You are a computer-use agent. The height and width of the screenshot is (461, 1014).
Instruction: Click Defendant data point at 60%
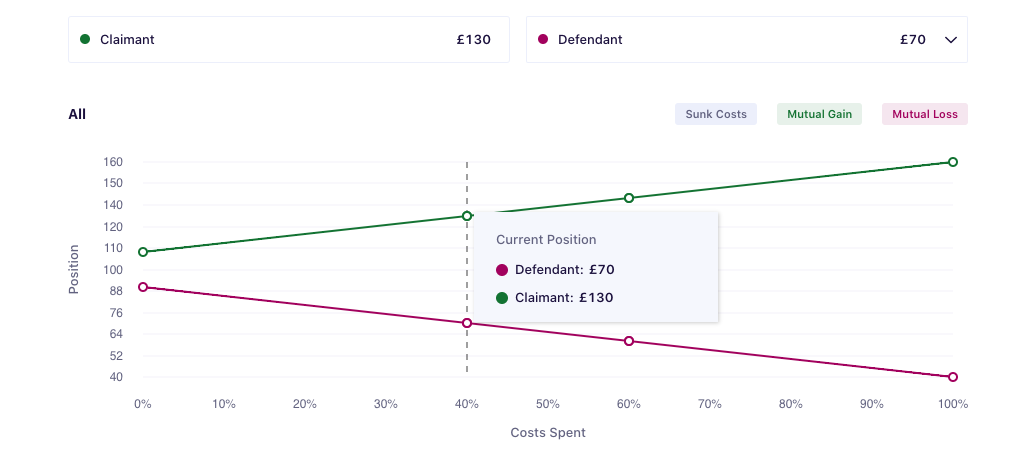tap(629, 341)
